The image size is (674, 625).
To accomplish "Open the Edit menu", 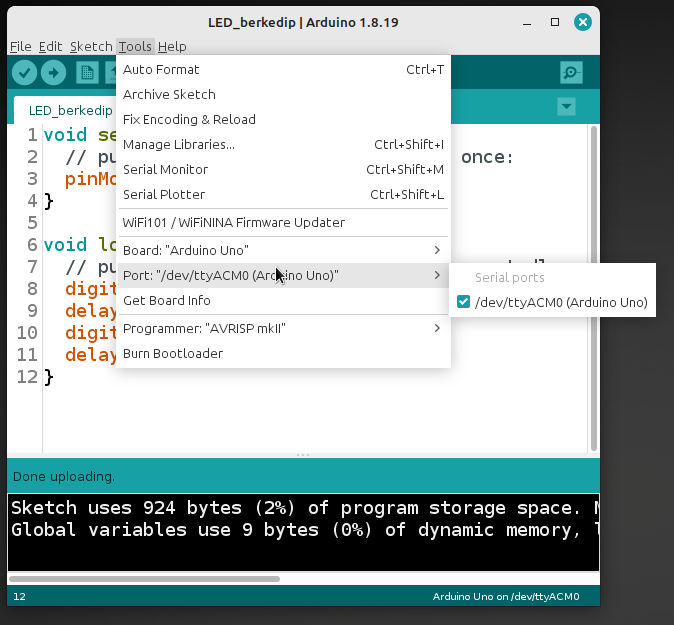I will pos(50,46).
